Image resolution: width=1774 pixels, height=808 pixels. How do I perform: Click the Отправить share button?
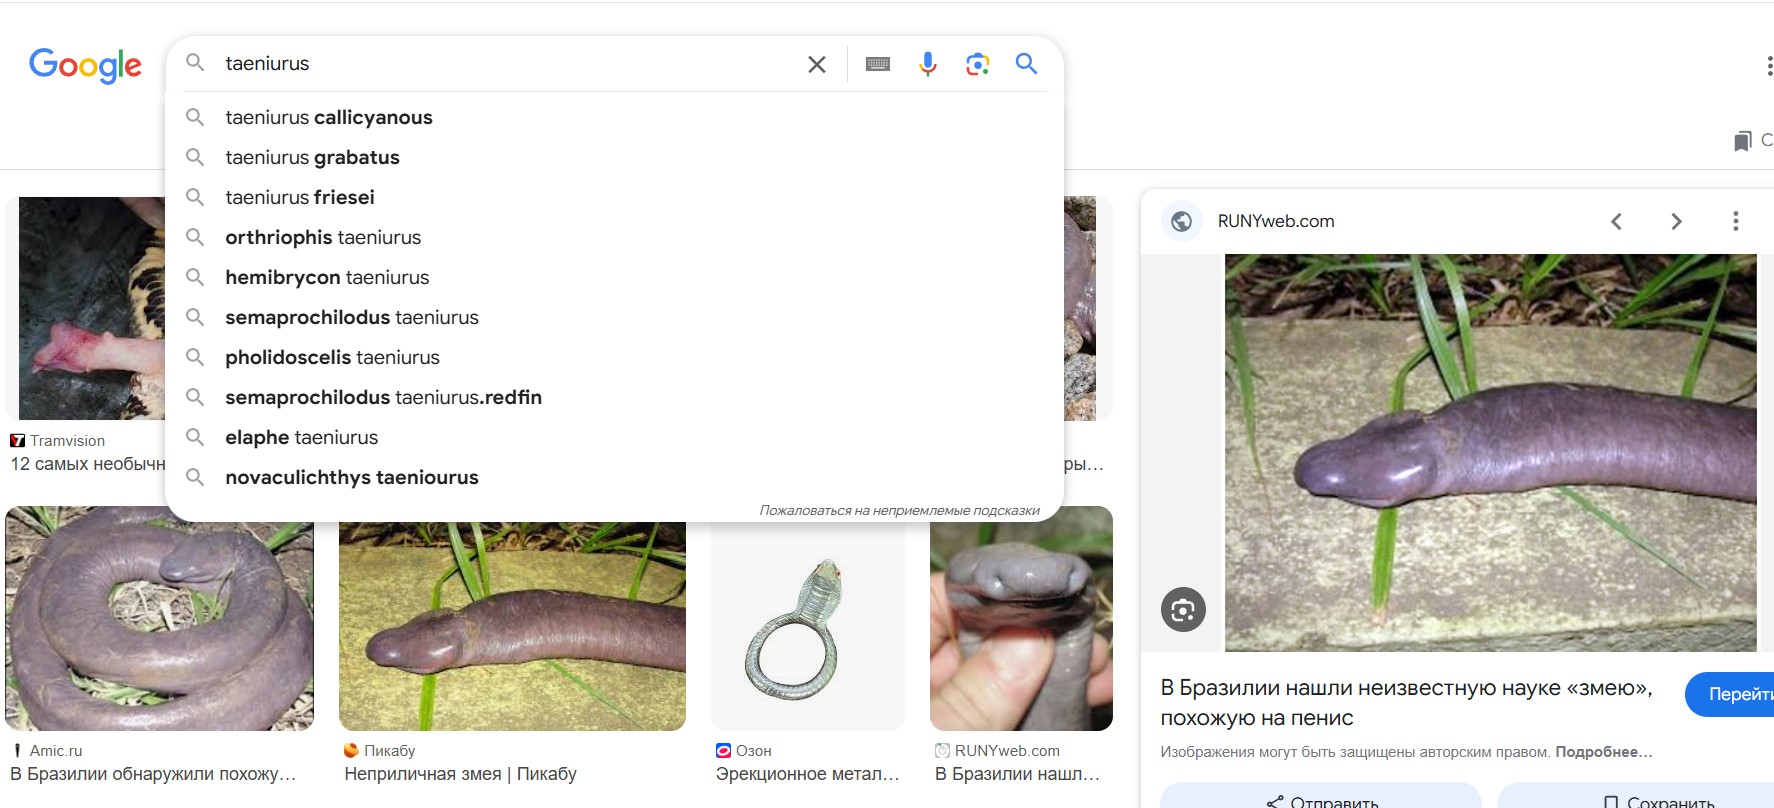(1320, 797)
